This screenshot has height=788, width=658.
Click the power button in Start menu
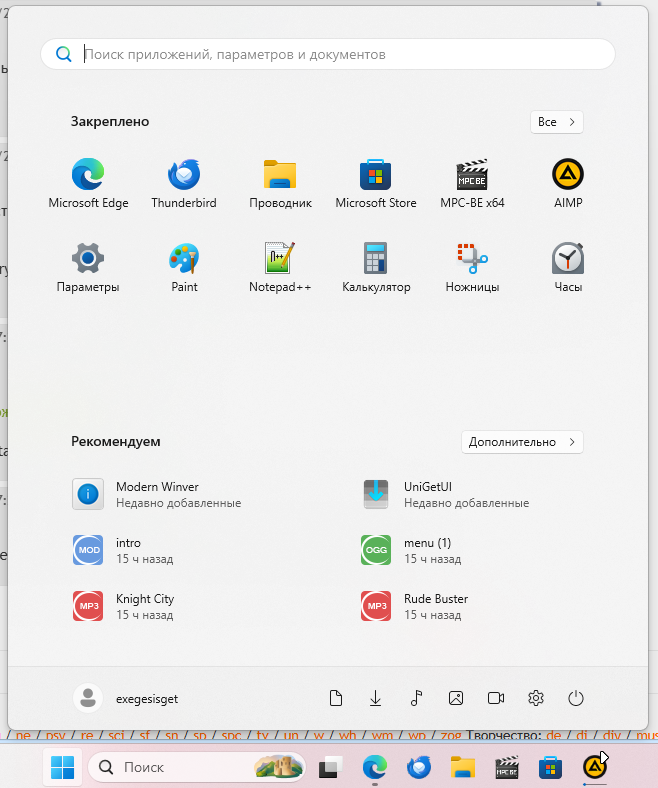coord(576,698)
